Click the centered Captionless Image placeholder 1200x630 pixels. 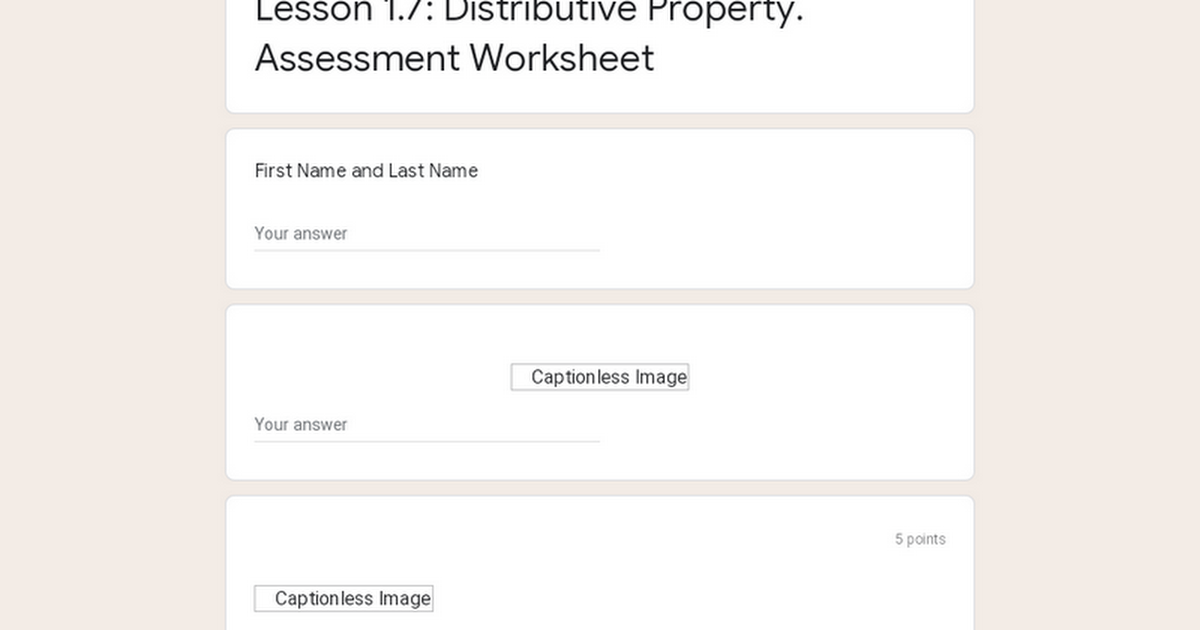(600, 377)
